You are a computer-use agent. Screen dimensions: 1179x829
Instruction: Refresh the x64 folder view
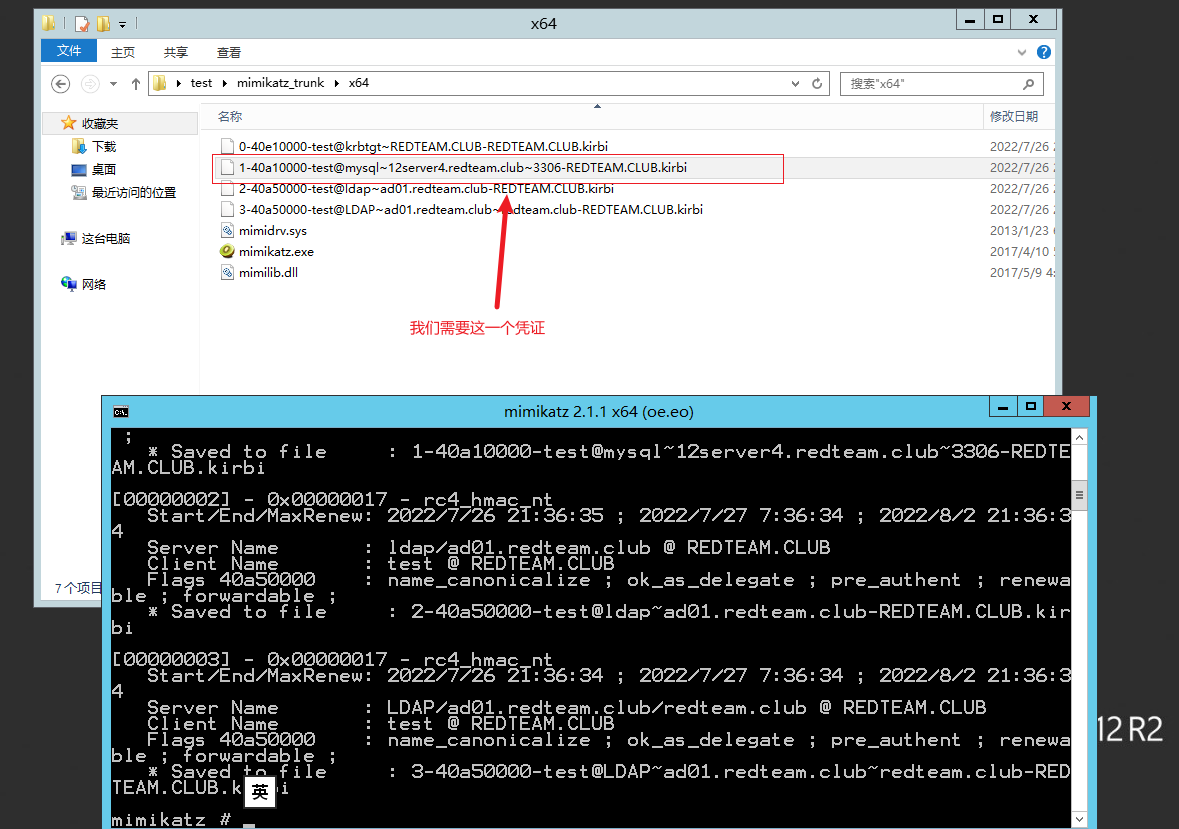tap(817, 83)
